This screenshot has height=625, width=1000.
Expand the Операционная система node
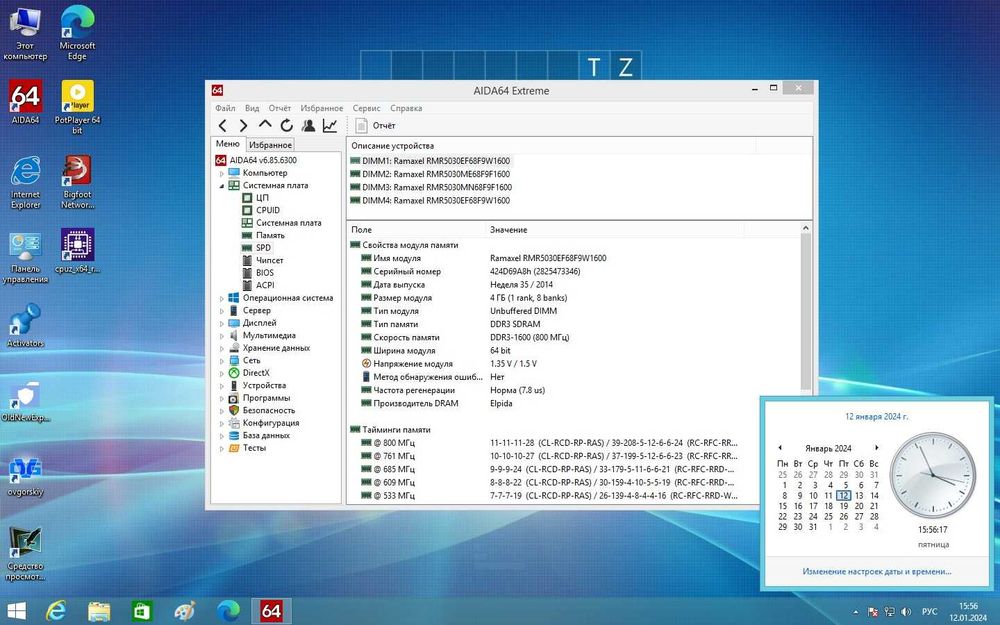coord(222,298)
